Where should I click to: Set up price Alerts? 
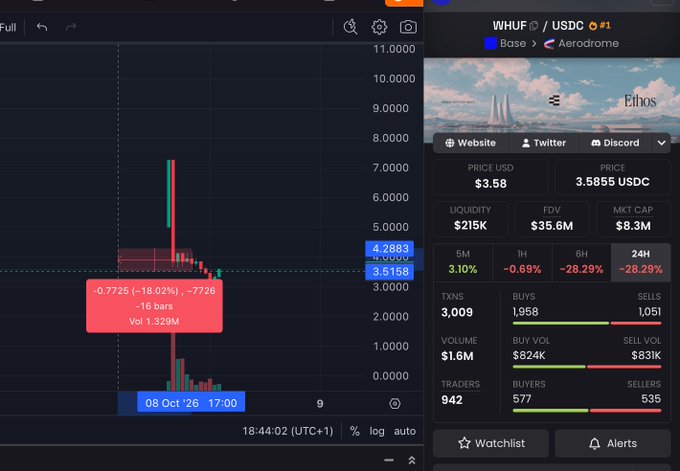click(x=613, y=443)
